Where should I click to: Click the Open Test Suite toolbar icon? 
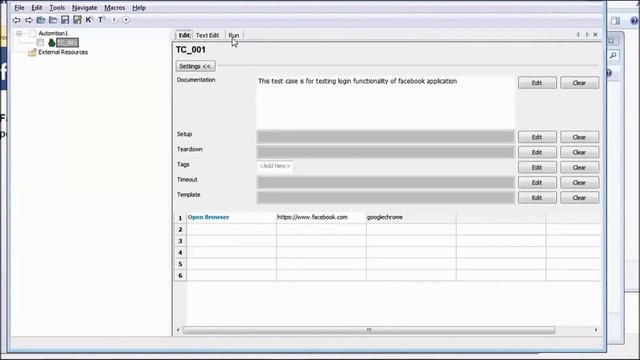pyautogui.click(x=41, y=20)
